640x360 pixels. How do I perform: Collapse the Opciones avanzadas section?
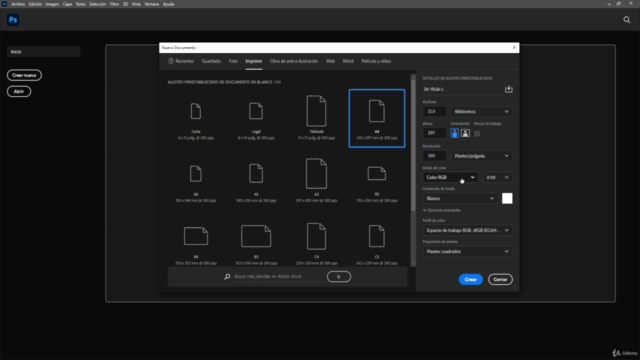coord(442,210)
